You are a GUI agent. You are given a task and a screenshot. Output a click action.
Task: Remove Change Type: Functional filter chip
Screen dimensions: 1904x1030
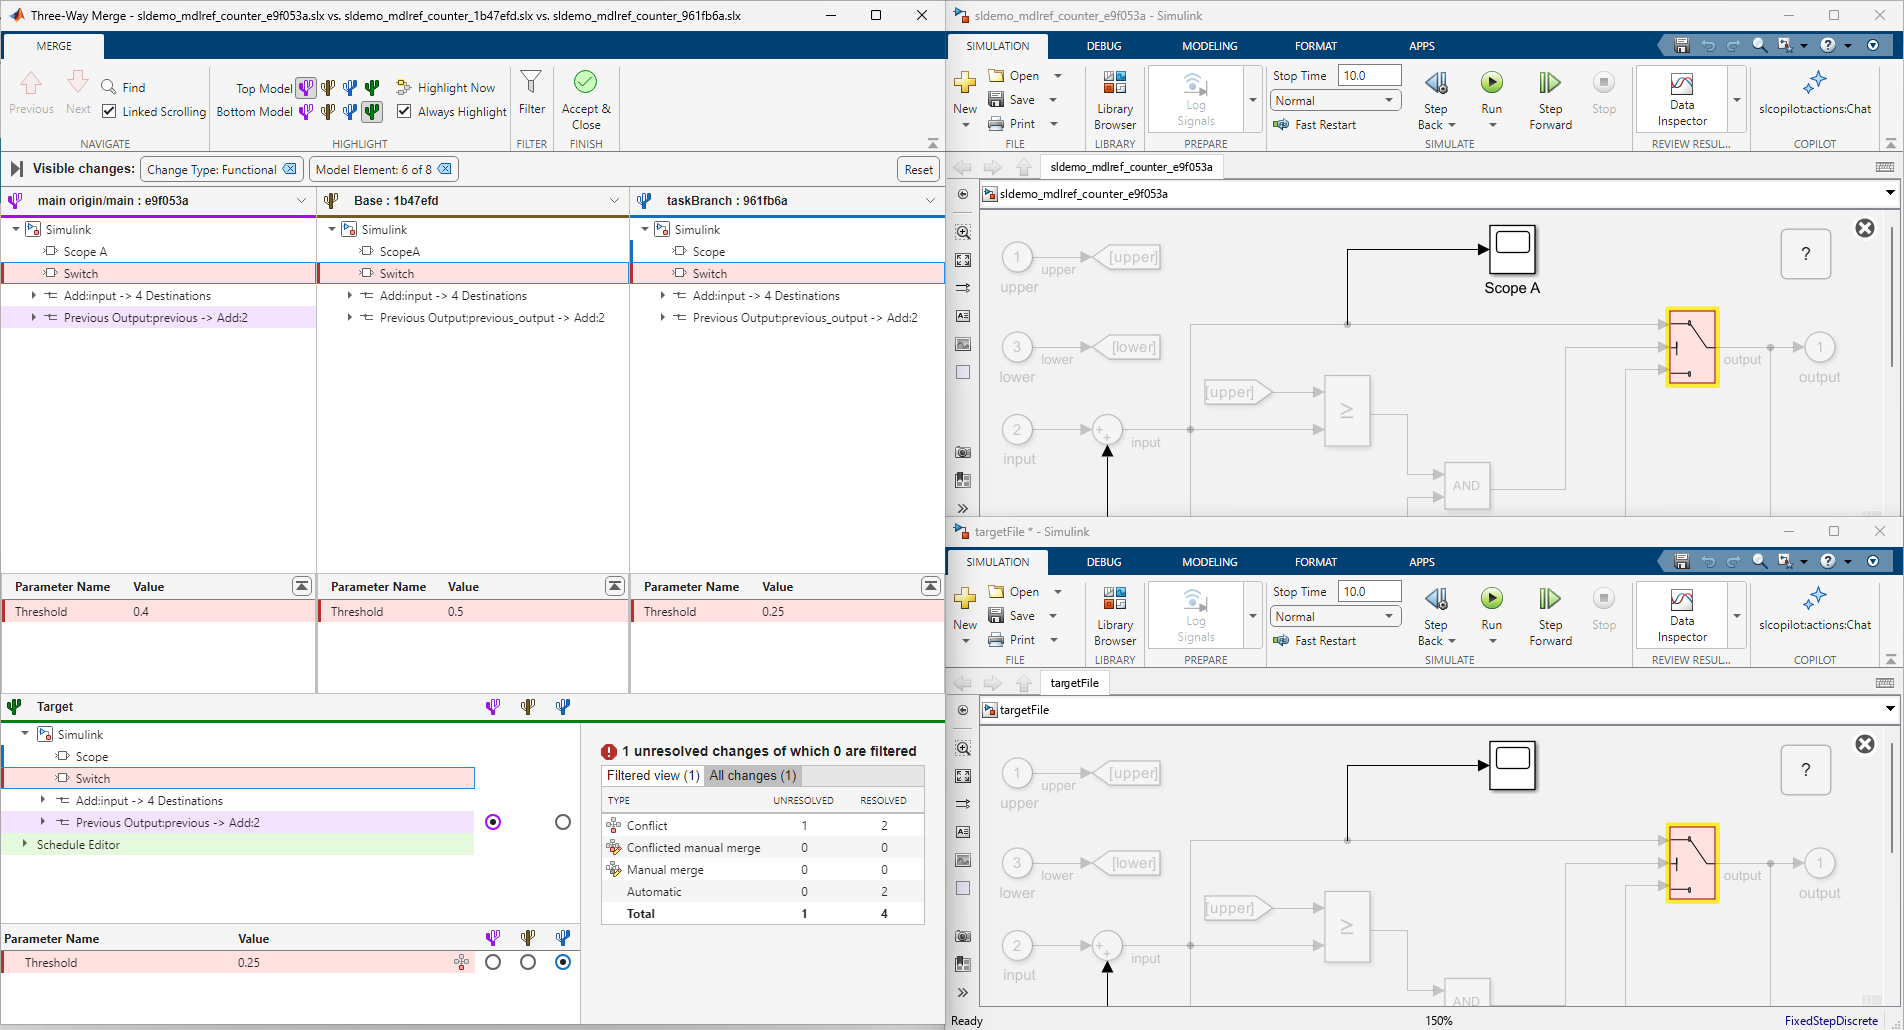tap(289, 169)
